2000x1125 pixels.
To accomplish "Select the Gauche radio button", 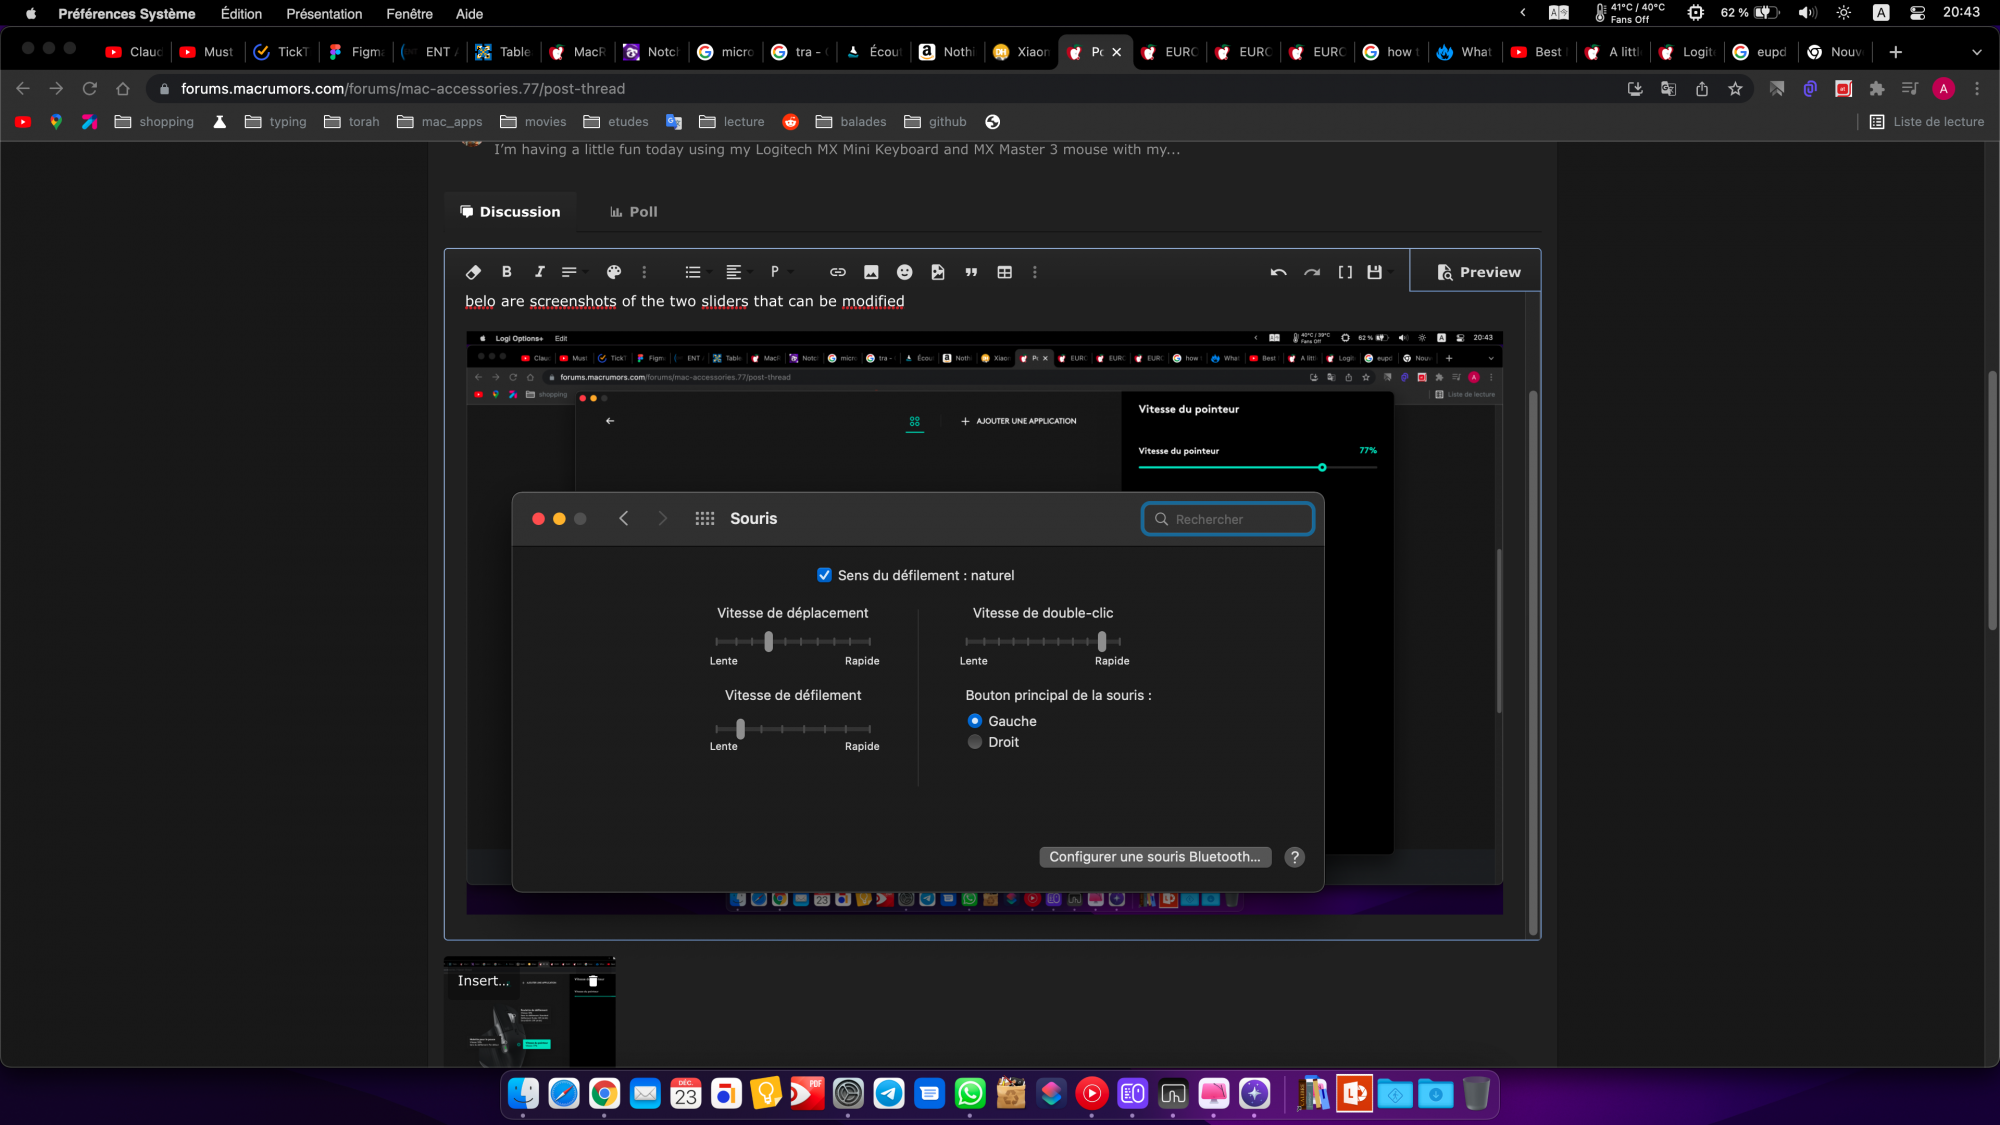I will tap(975, 721).
